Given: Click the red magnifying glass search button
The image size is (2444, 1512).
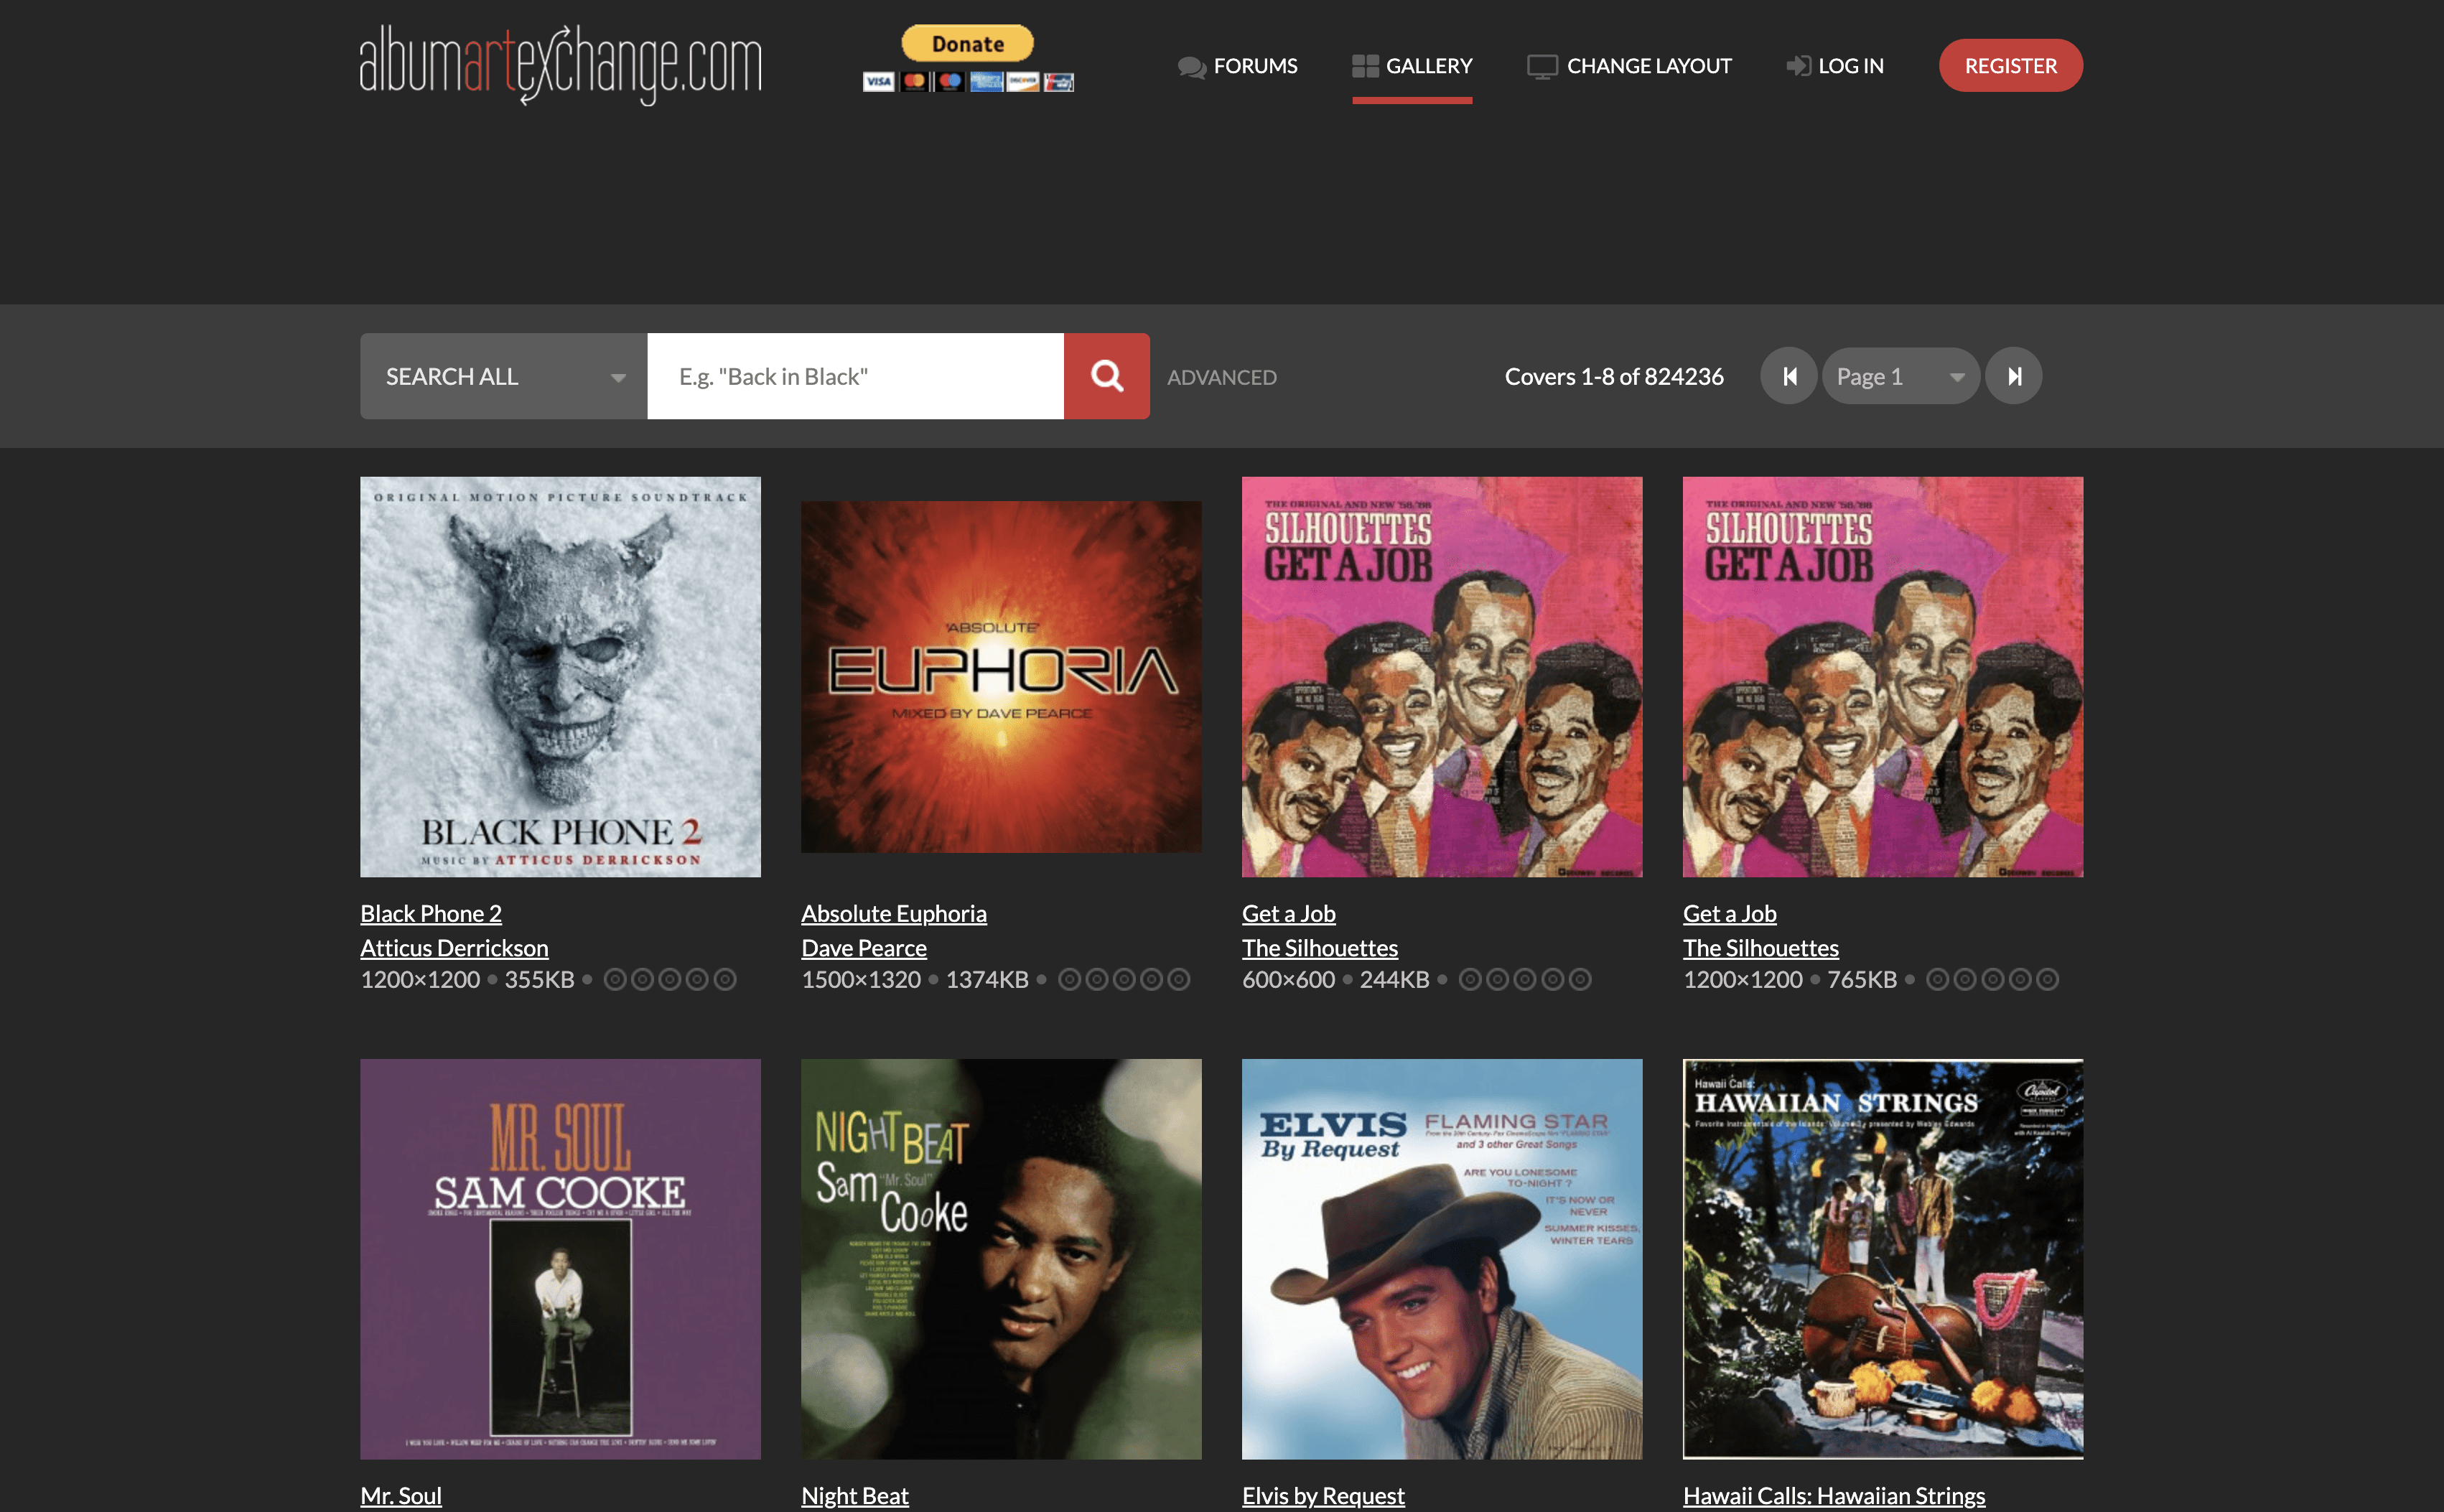Looking at the screenshot, I should click(x=1106, y=376).
